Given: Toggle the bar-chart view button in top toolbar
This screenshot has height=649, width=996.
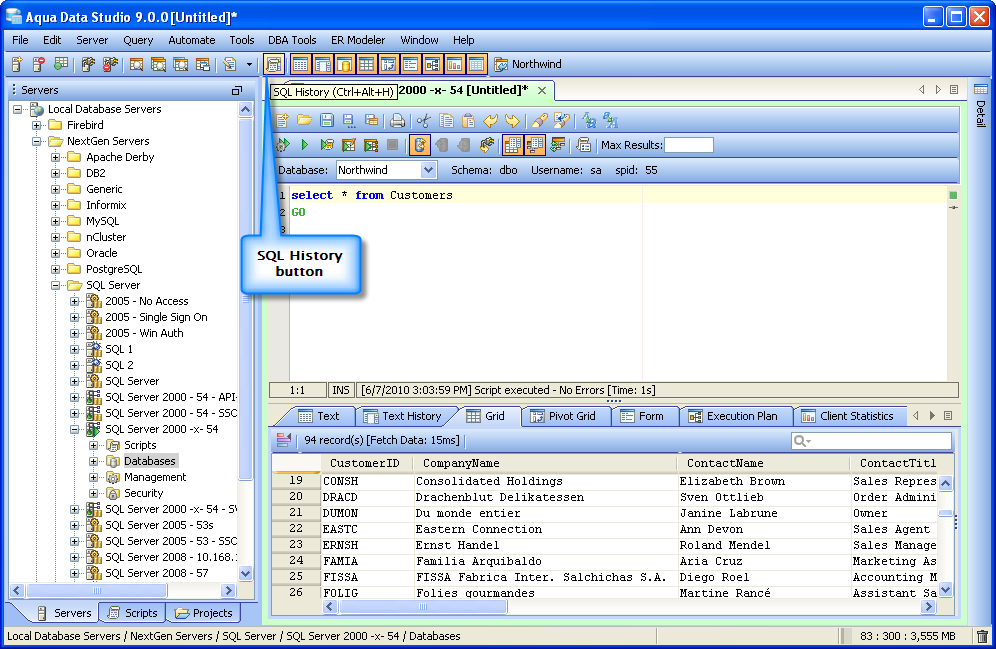Looking at the screenshot, I should click(x=454, y=64).
